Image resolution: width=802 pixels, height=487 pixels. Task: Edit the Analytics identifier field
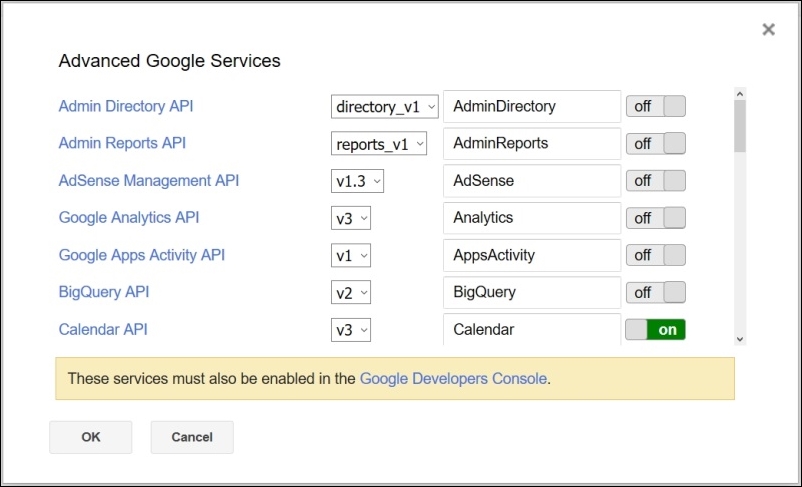click(x=532, y=218)
